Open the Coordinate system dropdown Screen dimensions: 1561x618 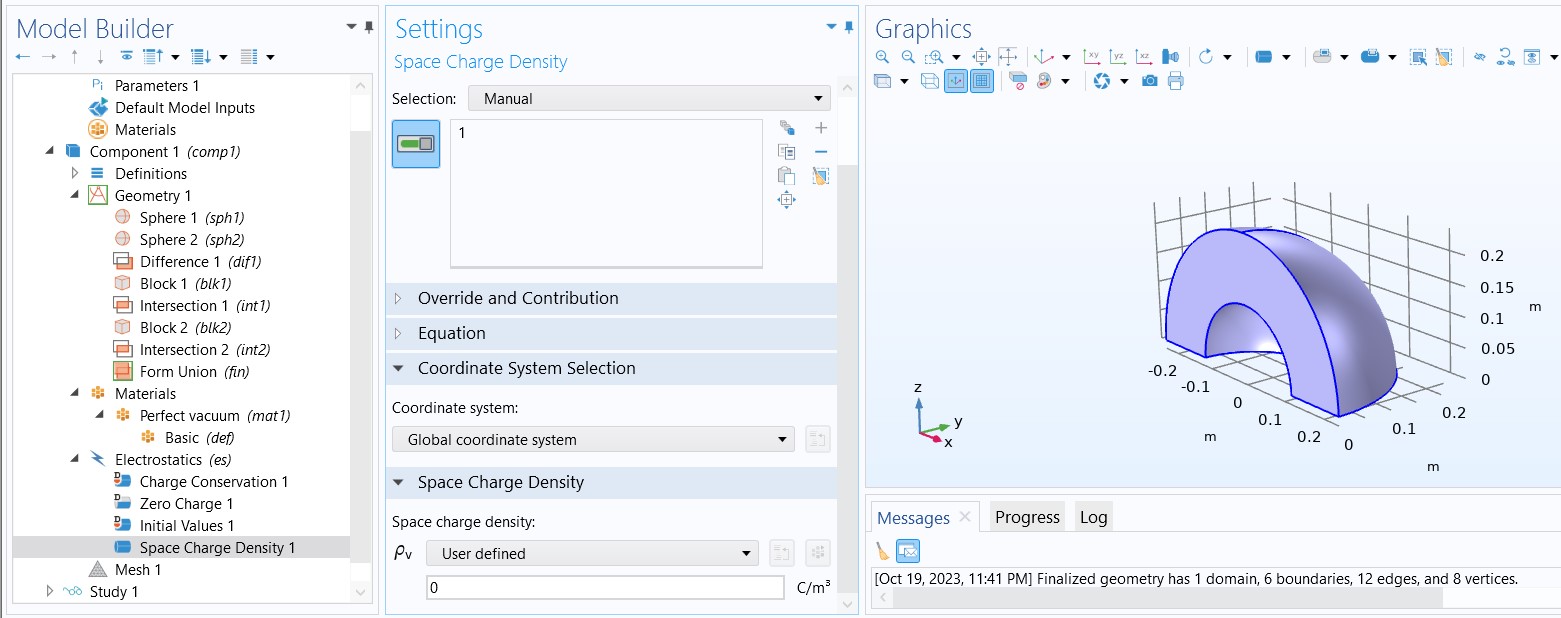593,440
